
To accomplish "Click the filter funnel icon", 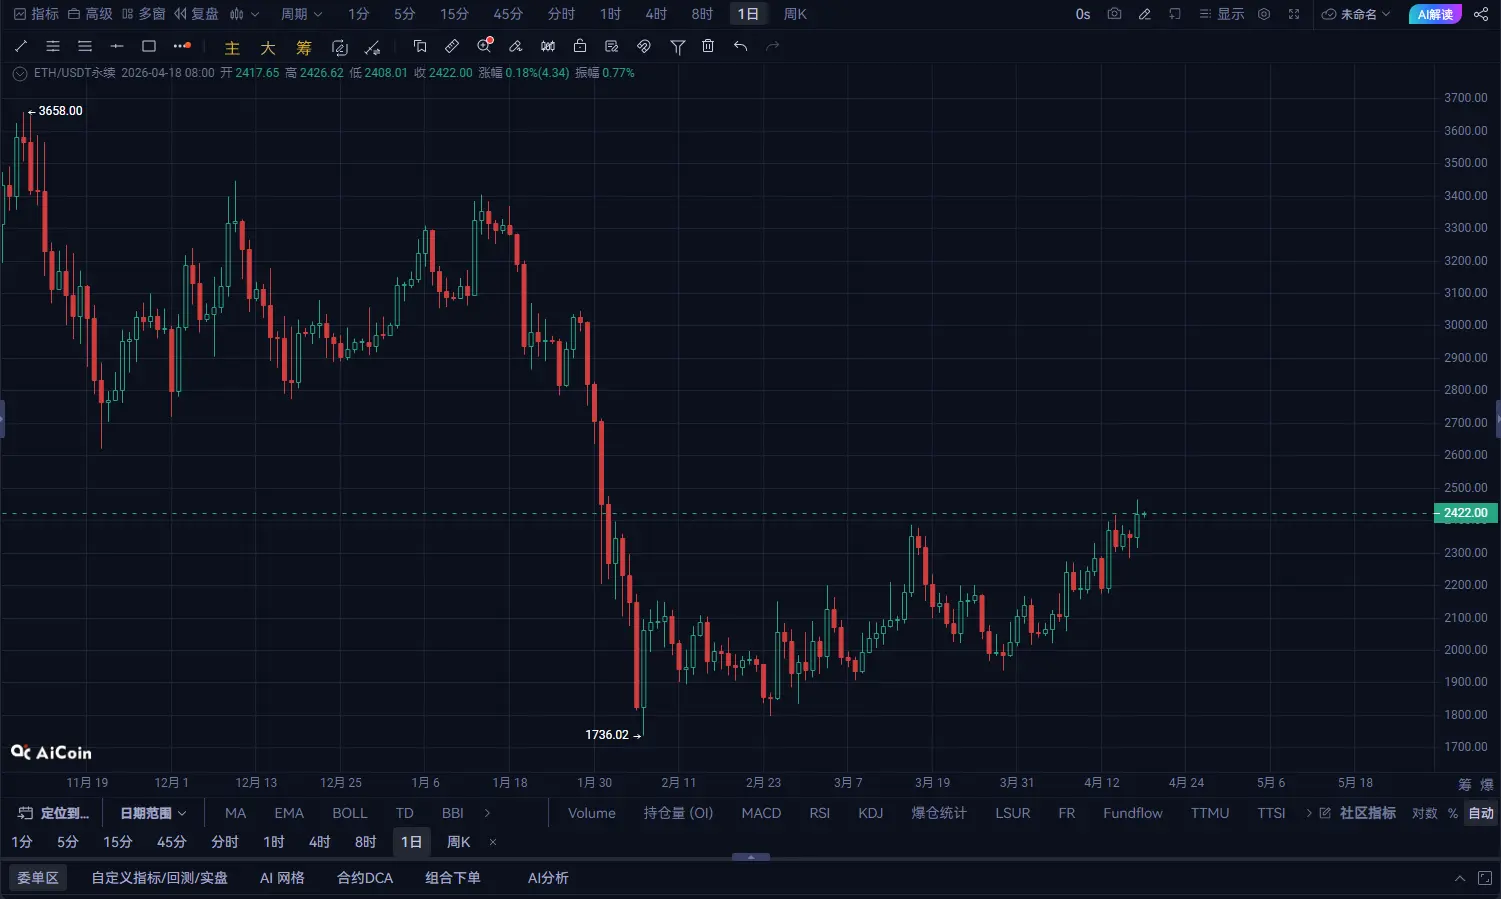I will 677,46.
